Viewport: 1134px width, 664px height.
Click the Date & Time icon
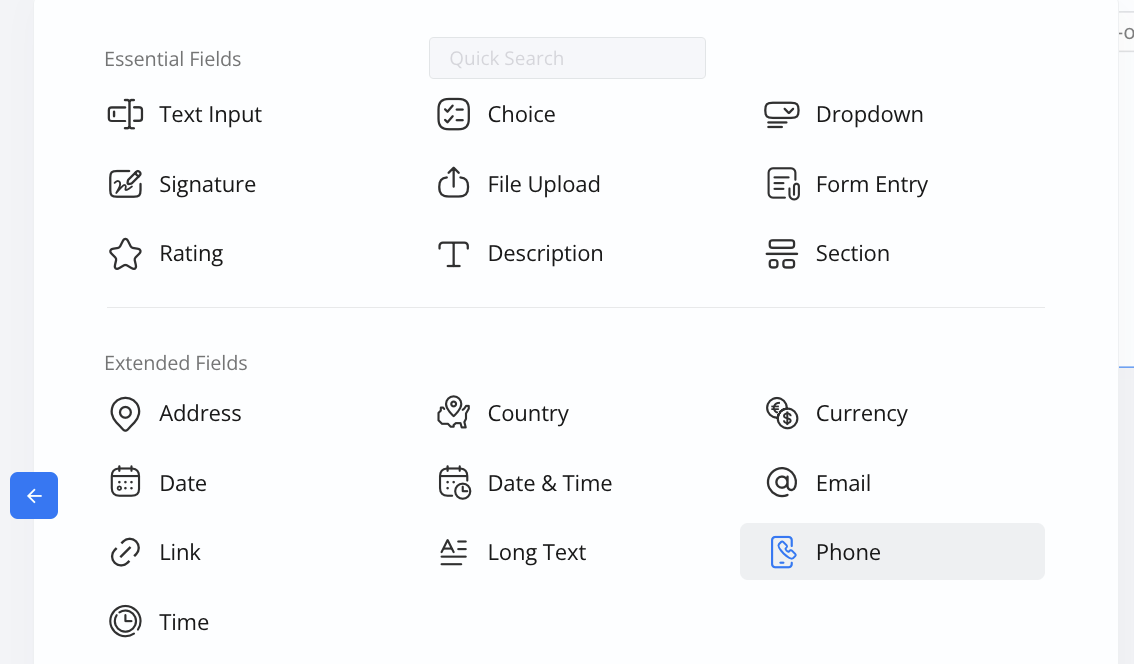tap(453, 483)
